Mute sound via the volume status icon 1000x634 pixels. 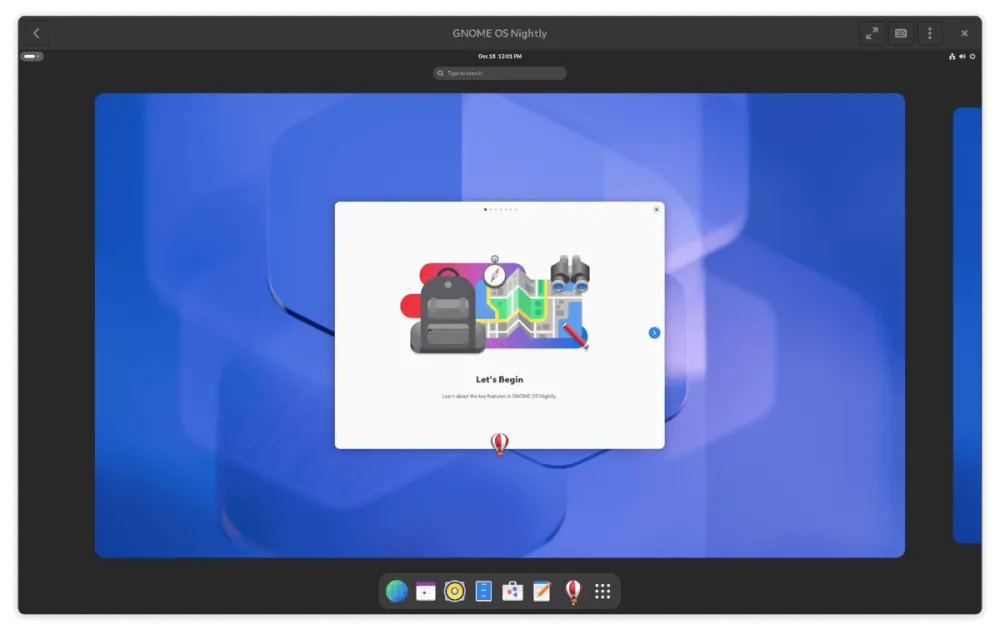point(961,56)
